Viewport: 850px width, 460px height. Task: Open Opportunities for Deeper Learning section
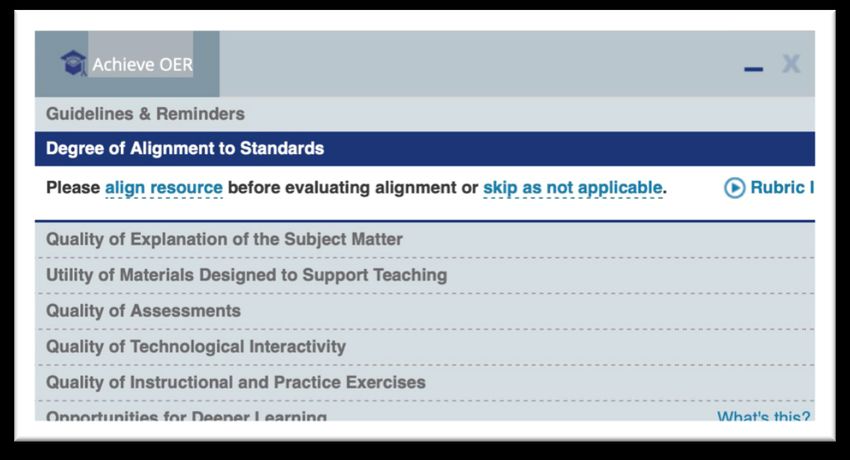[x=186, y=416]
